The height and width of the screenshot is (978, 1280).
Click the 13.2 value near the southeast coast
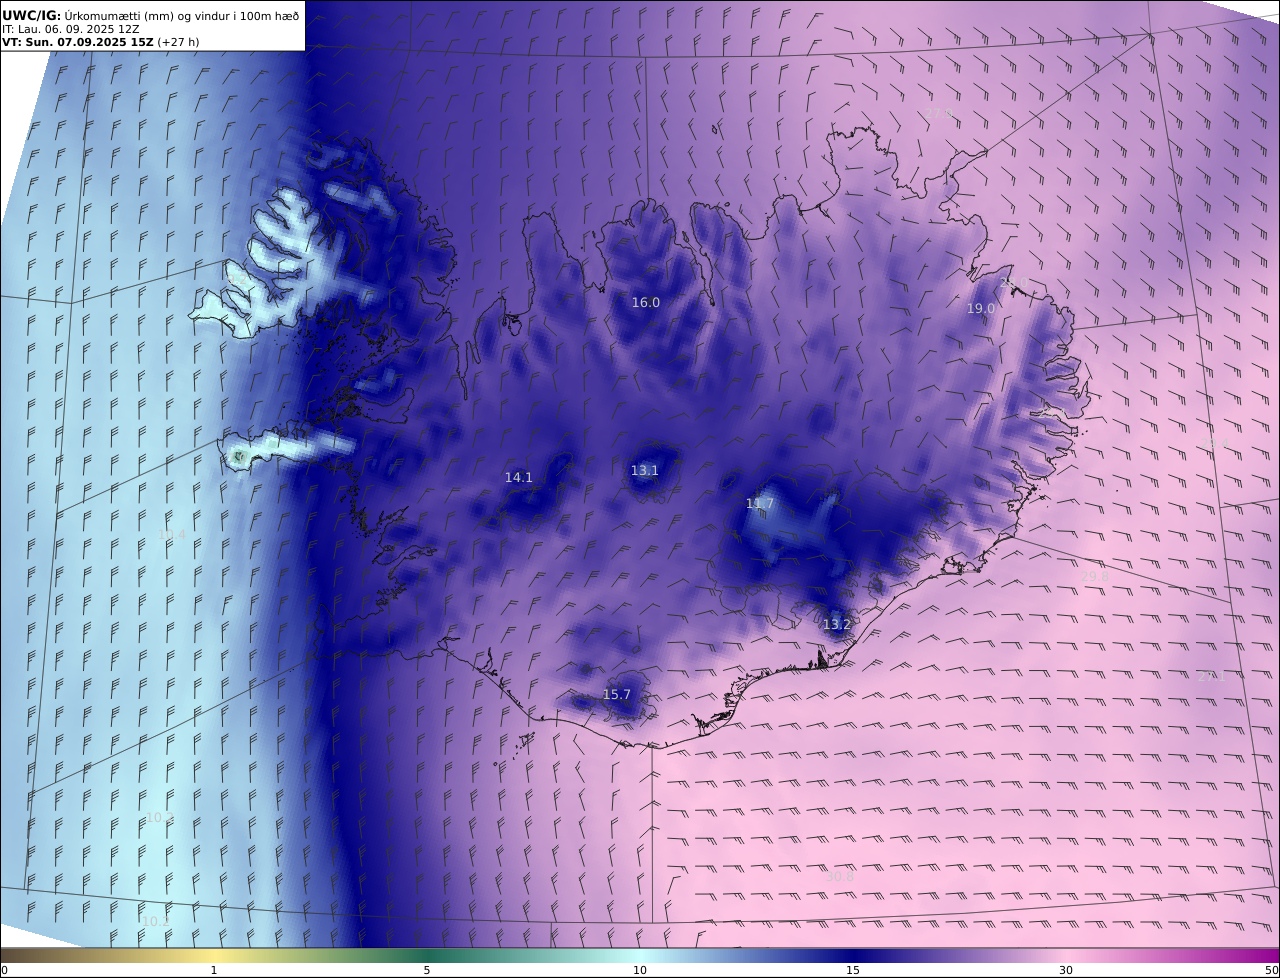[x=837, y=625]
